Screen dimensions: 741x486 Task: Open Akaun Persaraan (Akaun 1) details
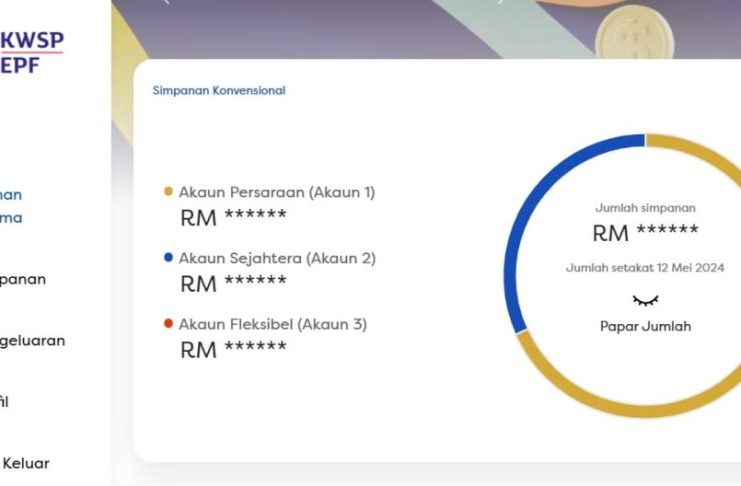[x=277, y=192]
